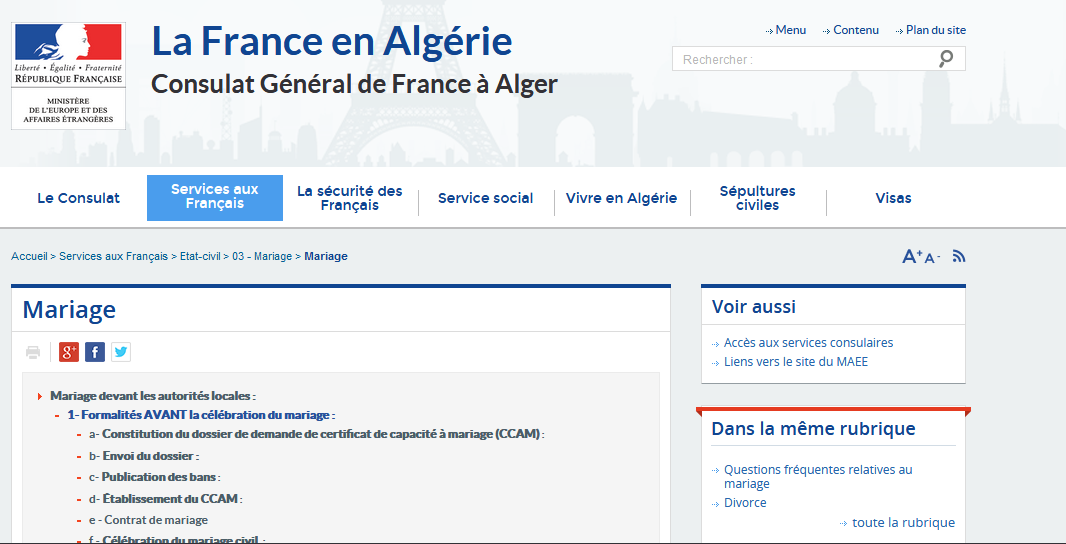1066x544 pixels.
Task: Open the Services aux Français tab
Action: tap(215, 197)
